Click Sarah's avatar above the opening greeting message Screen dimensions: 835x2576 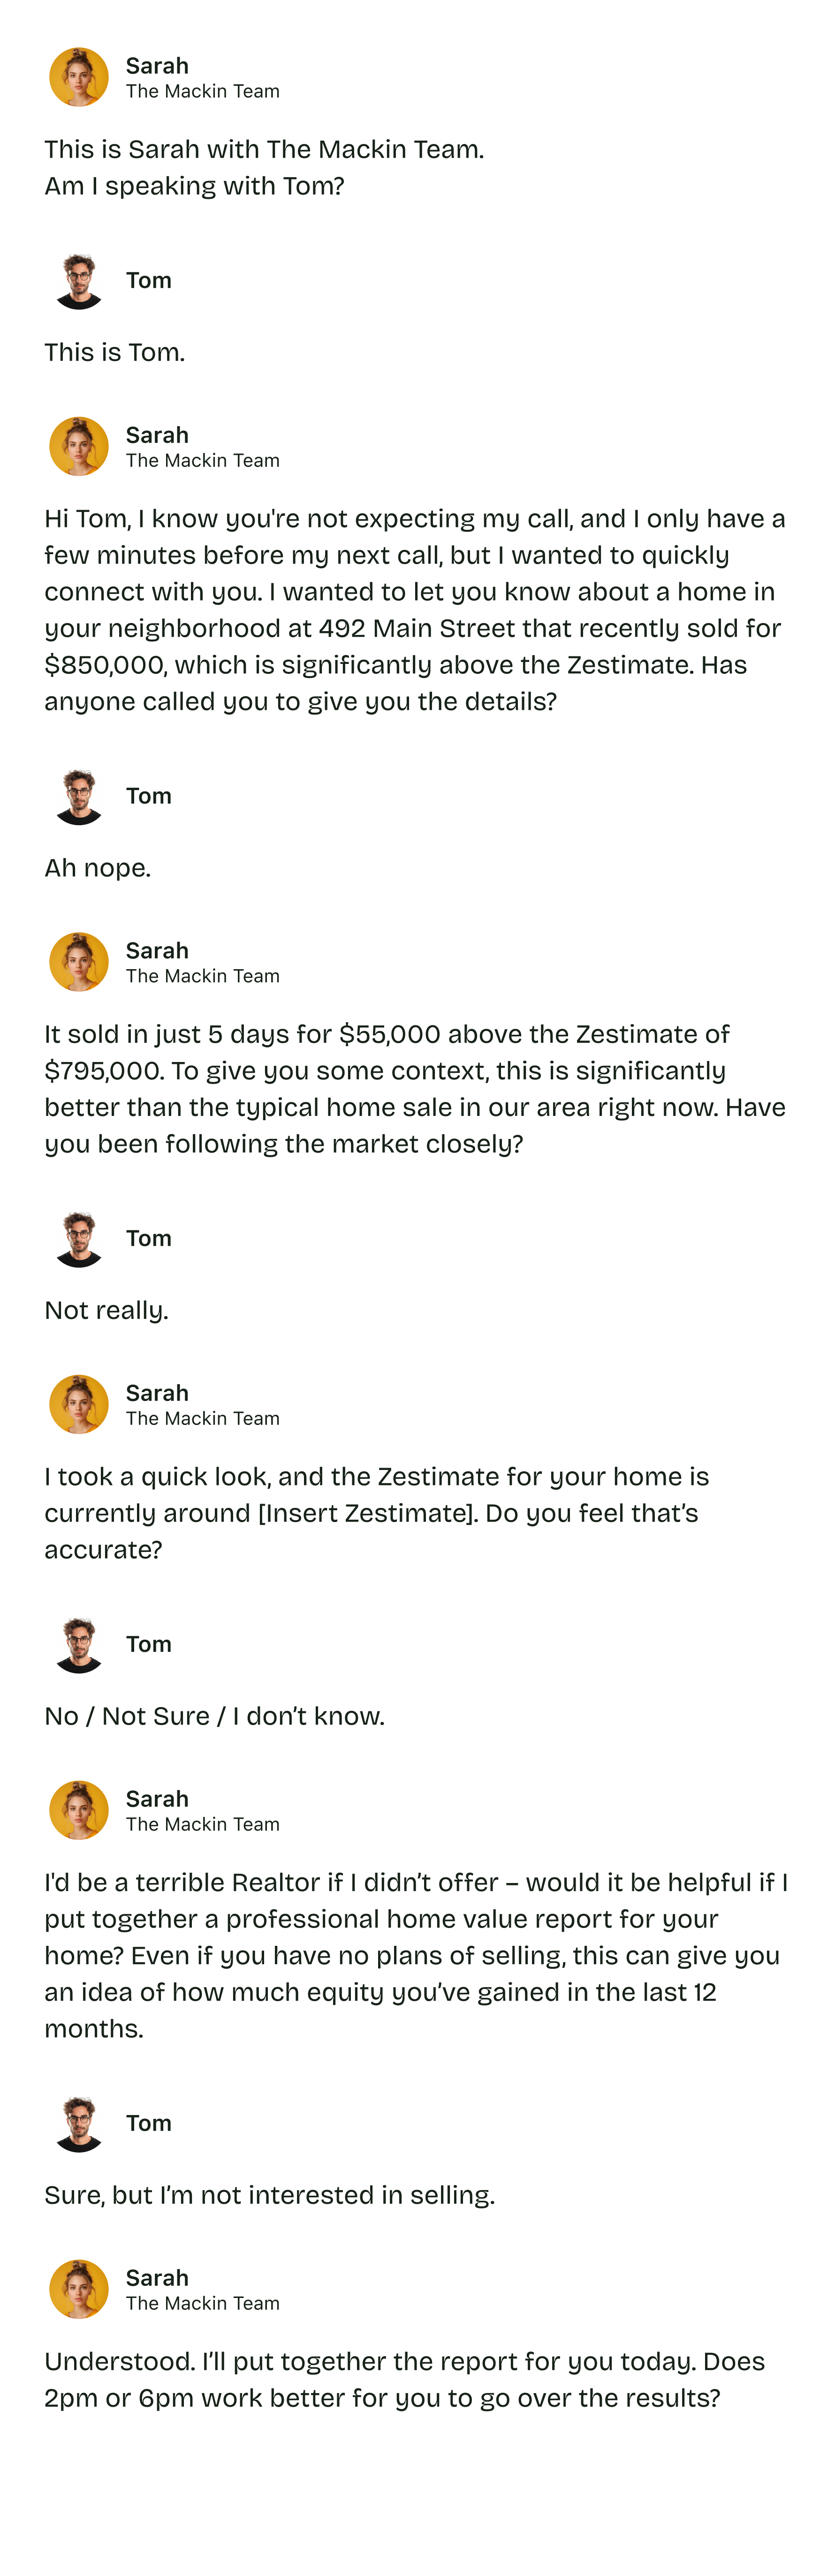coord(79,77)
